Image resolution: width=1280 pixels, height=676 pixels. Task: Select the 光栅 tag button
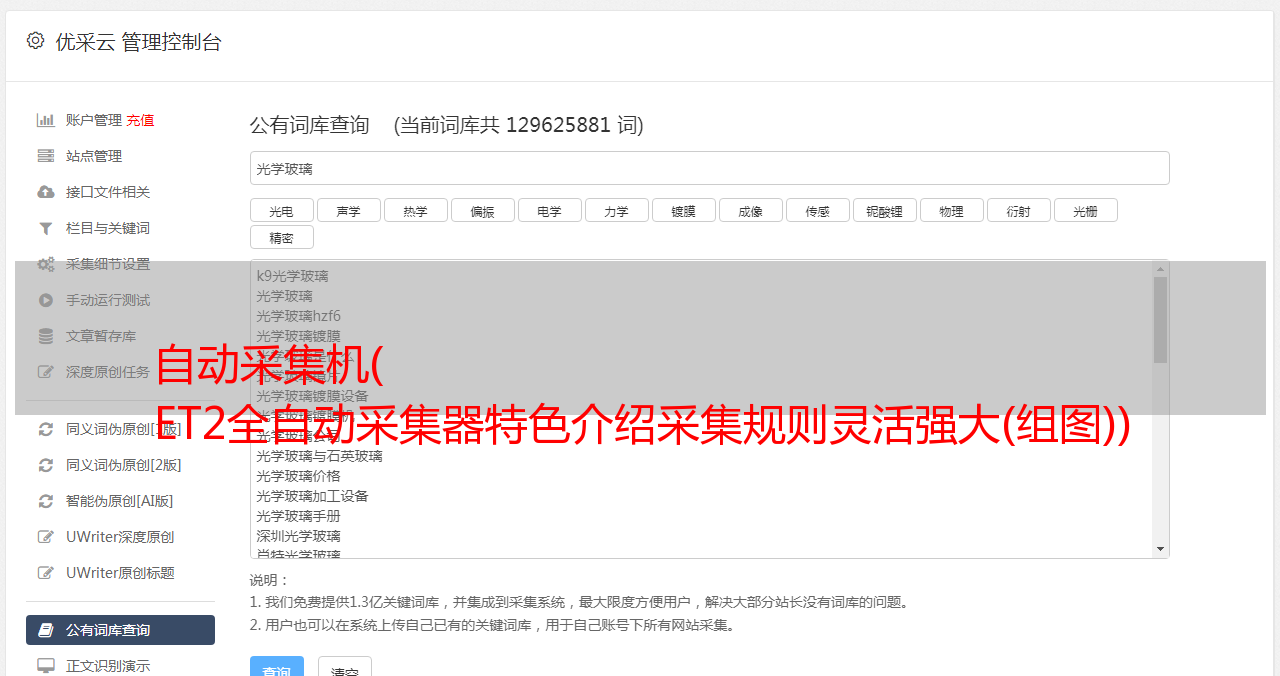tap(1086, 211)
